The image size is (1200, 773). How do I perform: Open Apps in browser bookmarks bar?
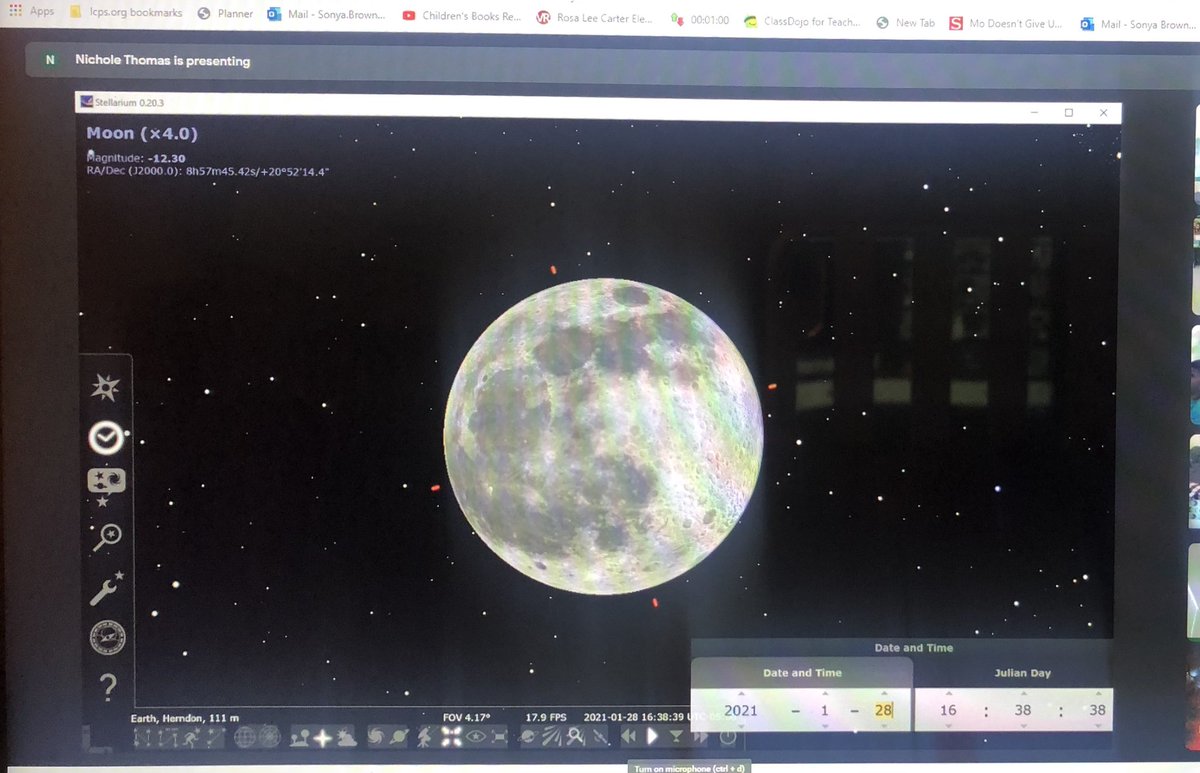tap(33, 11)
